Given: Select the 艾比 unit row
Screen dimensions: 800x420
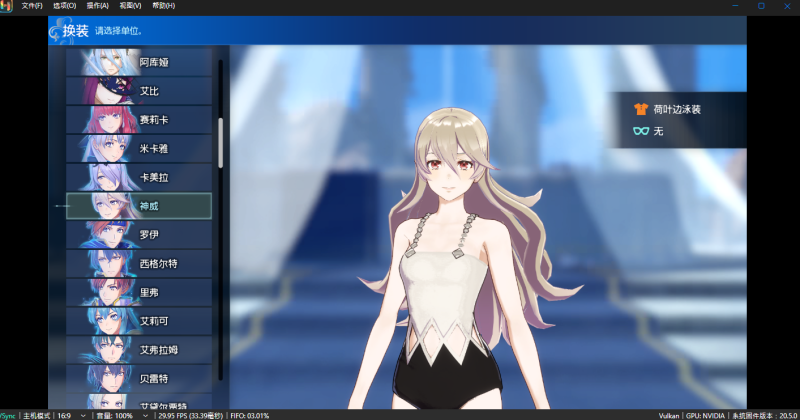Looking at the screenshot, I should pyautogui.click(x=139, y=91).
